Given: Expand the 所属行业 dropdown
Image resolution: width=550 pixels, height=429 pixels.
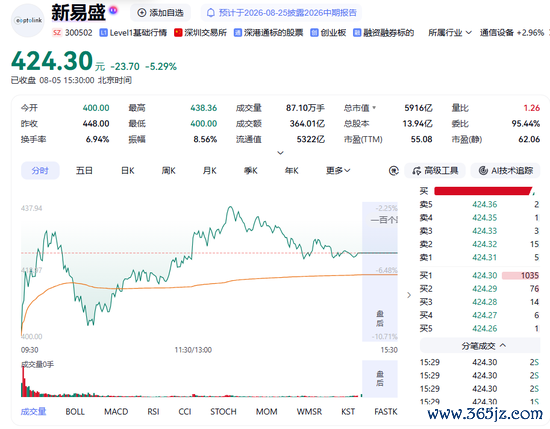Looking at the screenshot, I should pos(450,33).
